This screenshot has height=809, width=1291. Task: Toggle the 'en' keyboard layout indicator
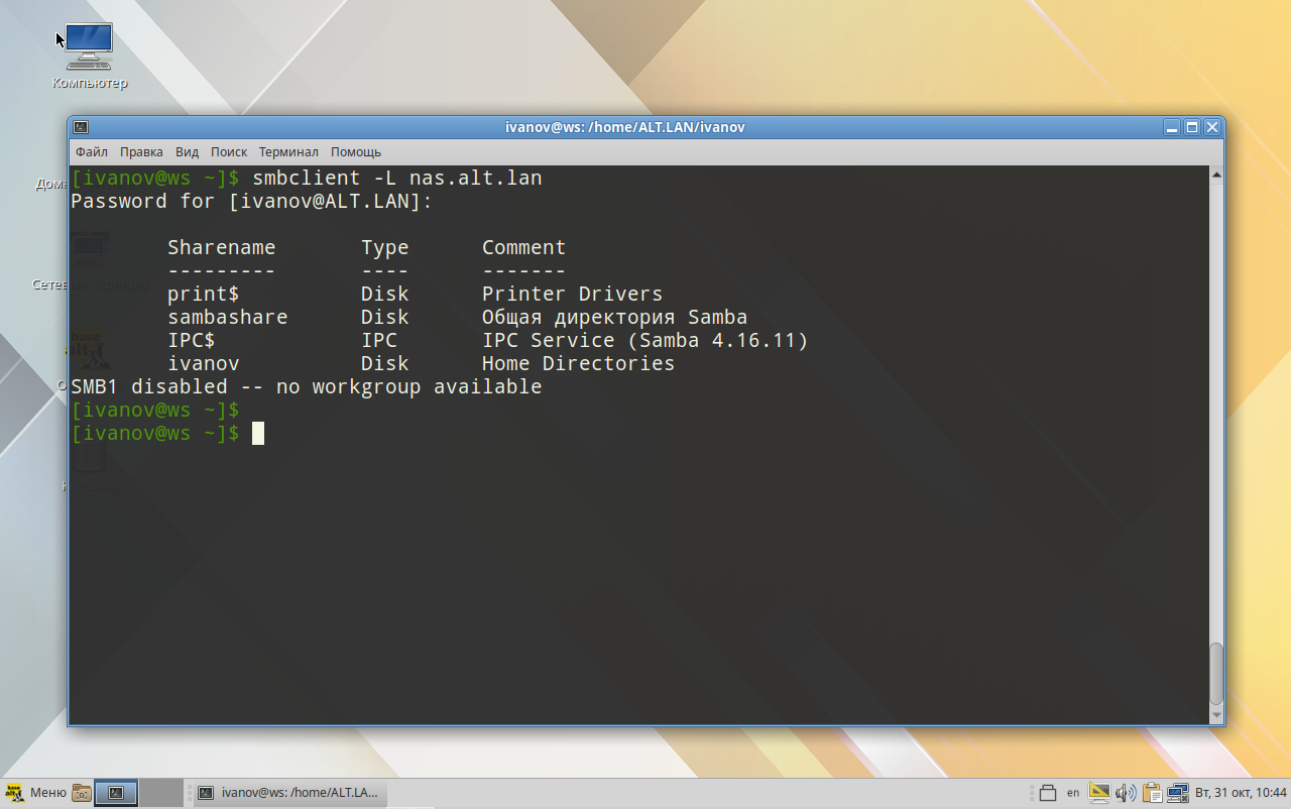tap(1073, 793)
